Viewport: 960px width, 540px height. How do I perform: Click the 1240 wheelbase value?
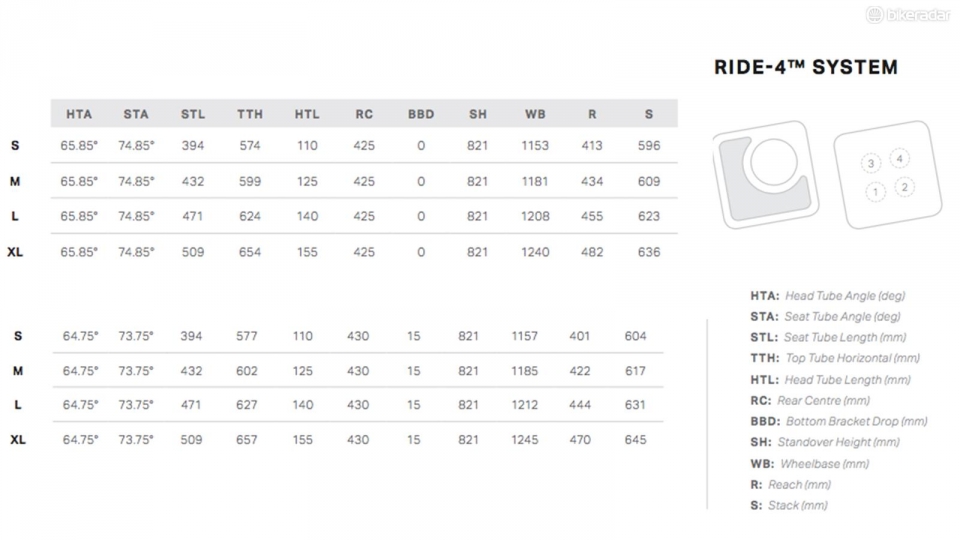[x=535, y=252]
